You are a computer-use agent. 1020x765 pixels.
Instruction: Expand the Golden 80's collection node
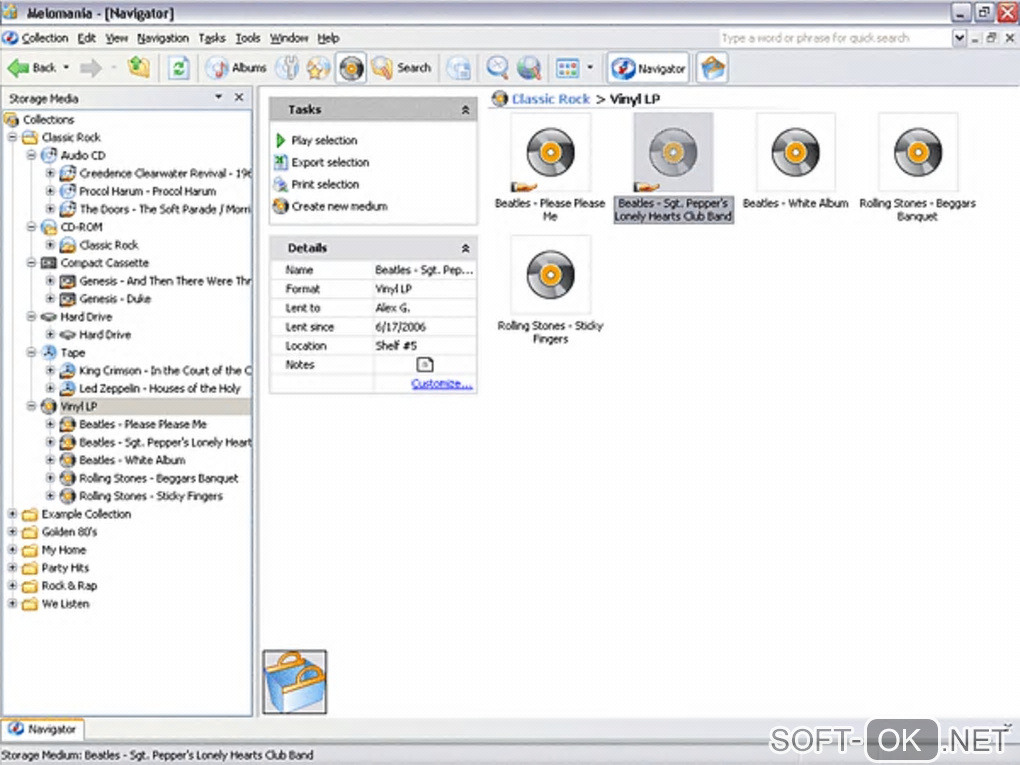tap(13, 532)
